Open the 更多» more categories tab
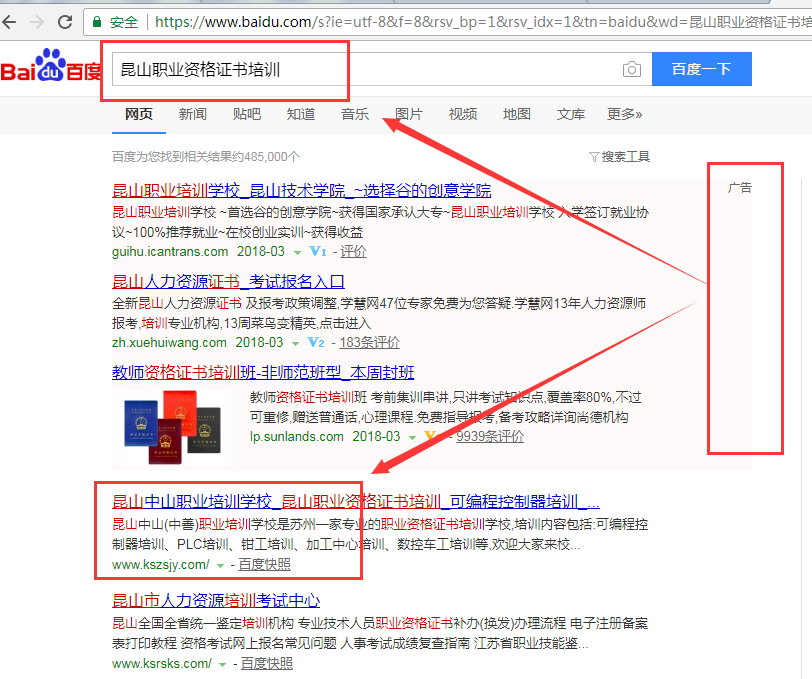 coord(624,114)
